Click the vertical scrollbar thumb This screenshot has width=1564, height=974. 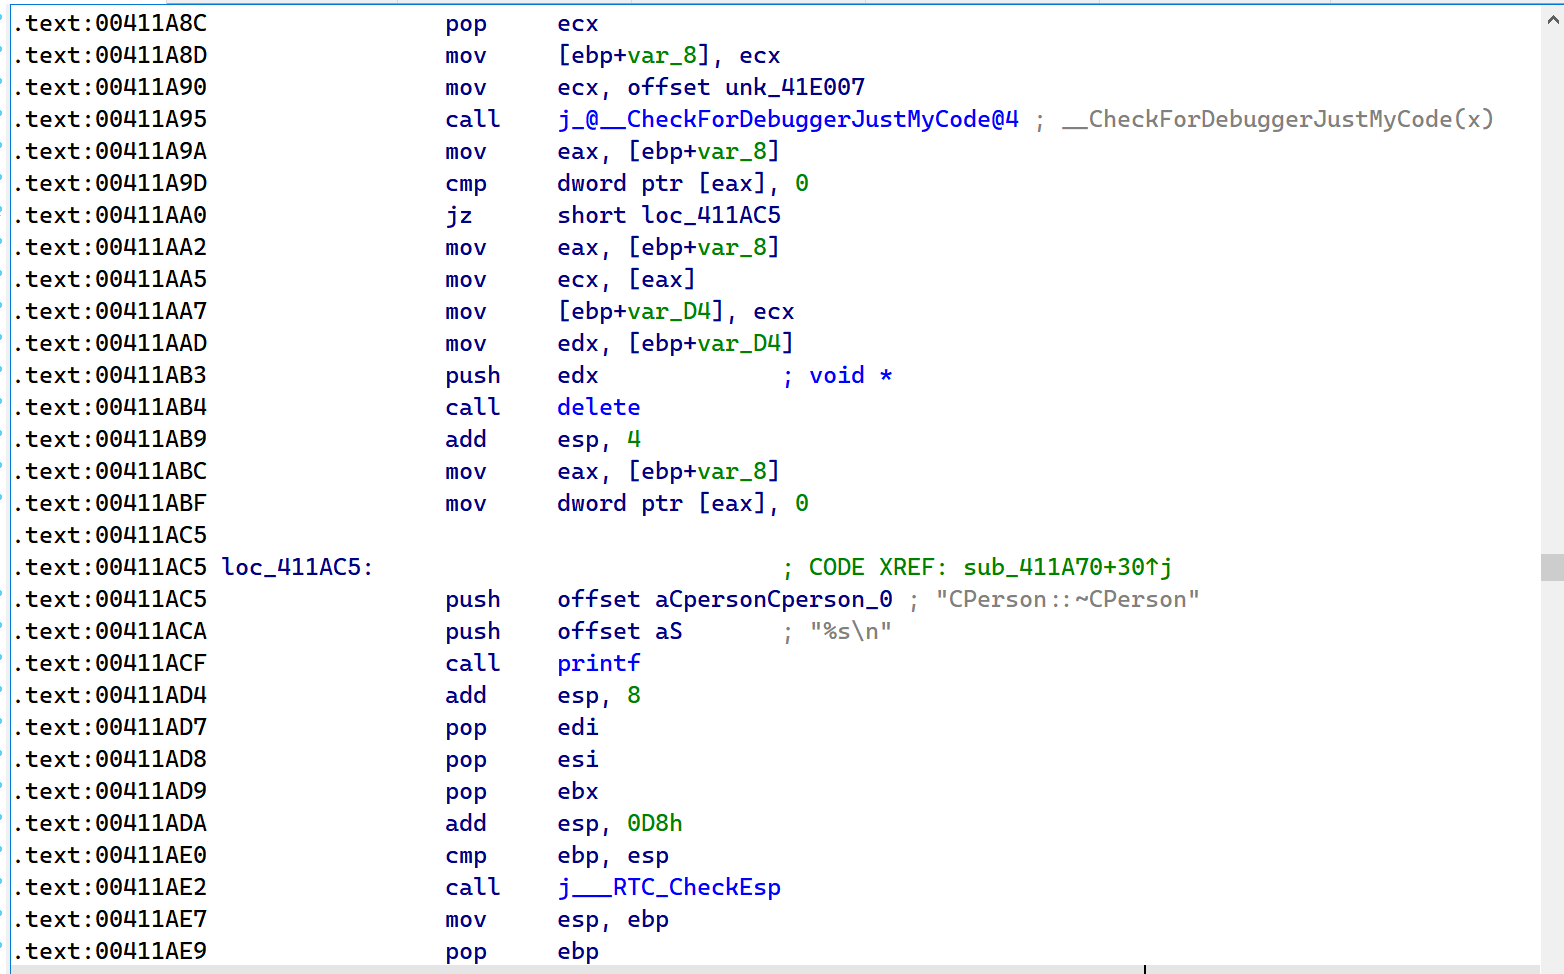click(x=1552, y=567)
